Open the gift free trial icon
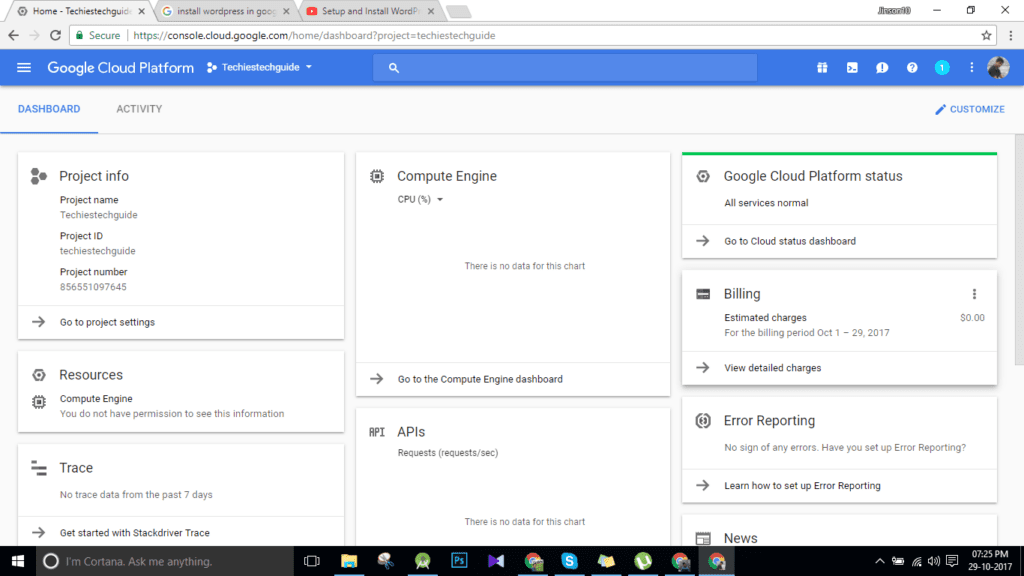This screenshot has height=576, width=1024. [822, 67]
